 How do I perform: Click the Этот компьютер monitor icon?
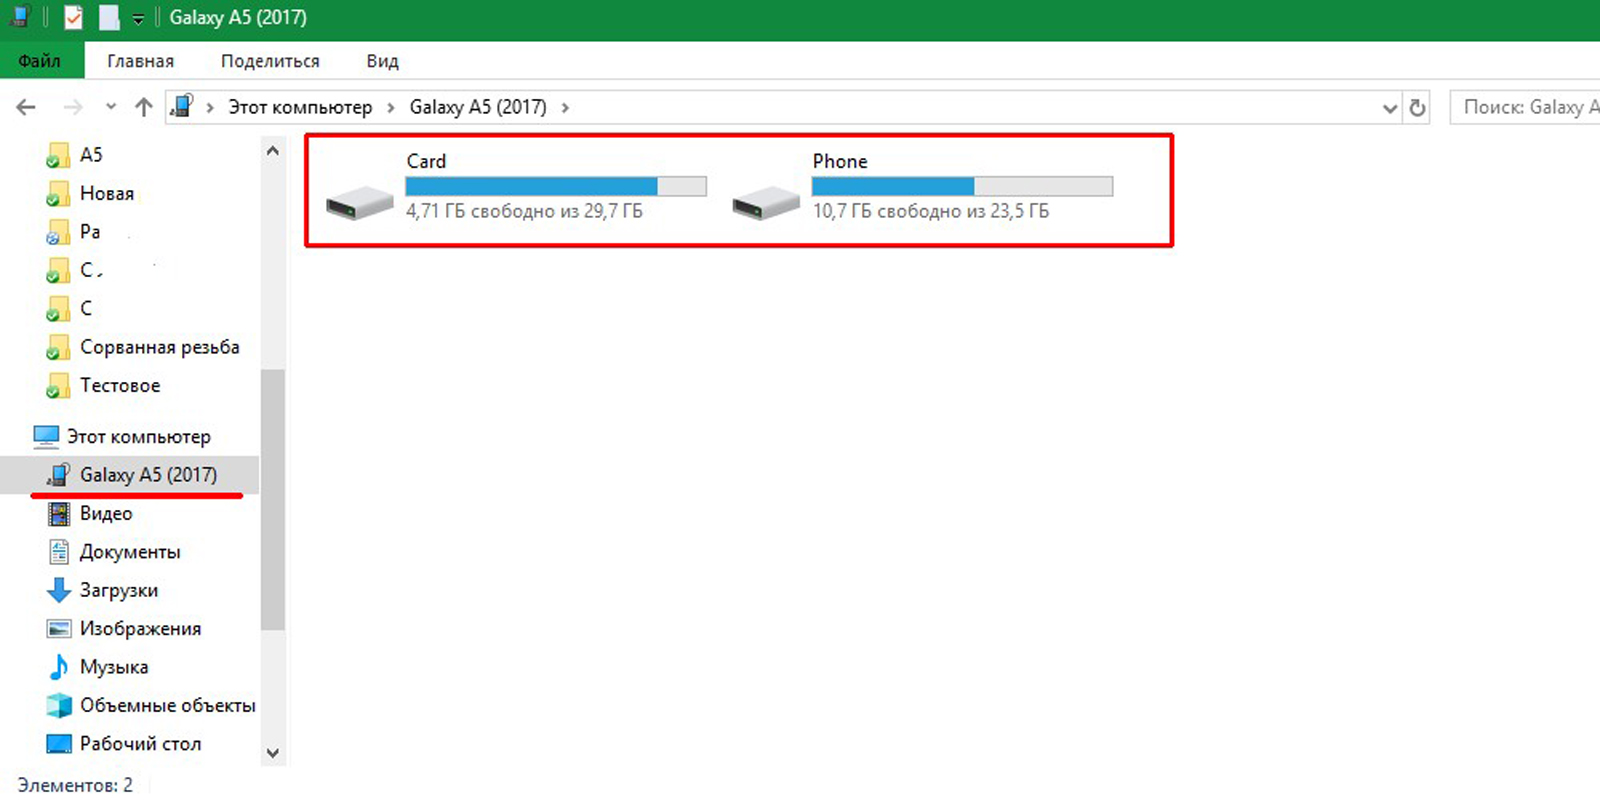coord(46,436)
